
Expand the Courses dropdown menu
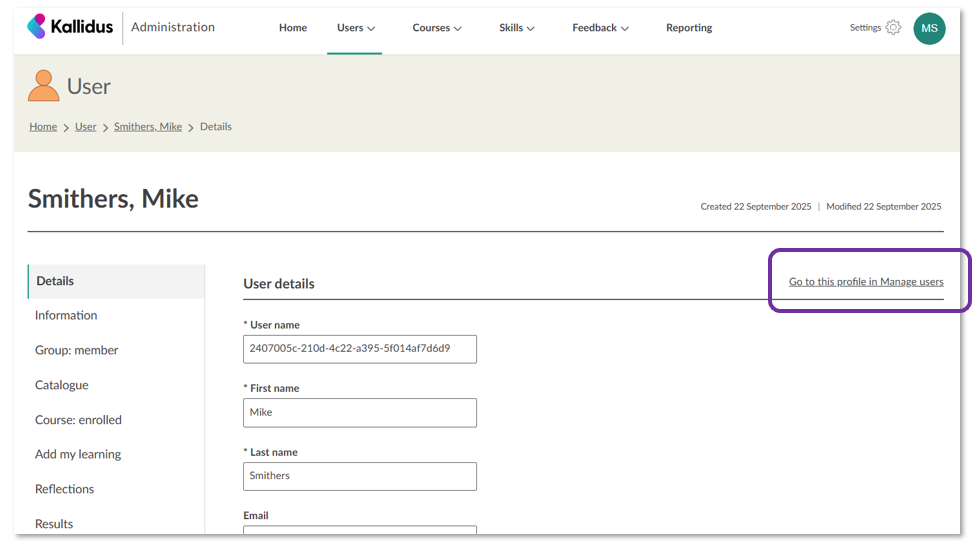point(436,28)
